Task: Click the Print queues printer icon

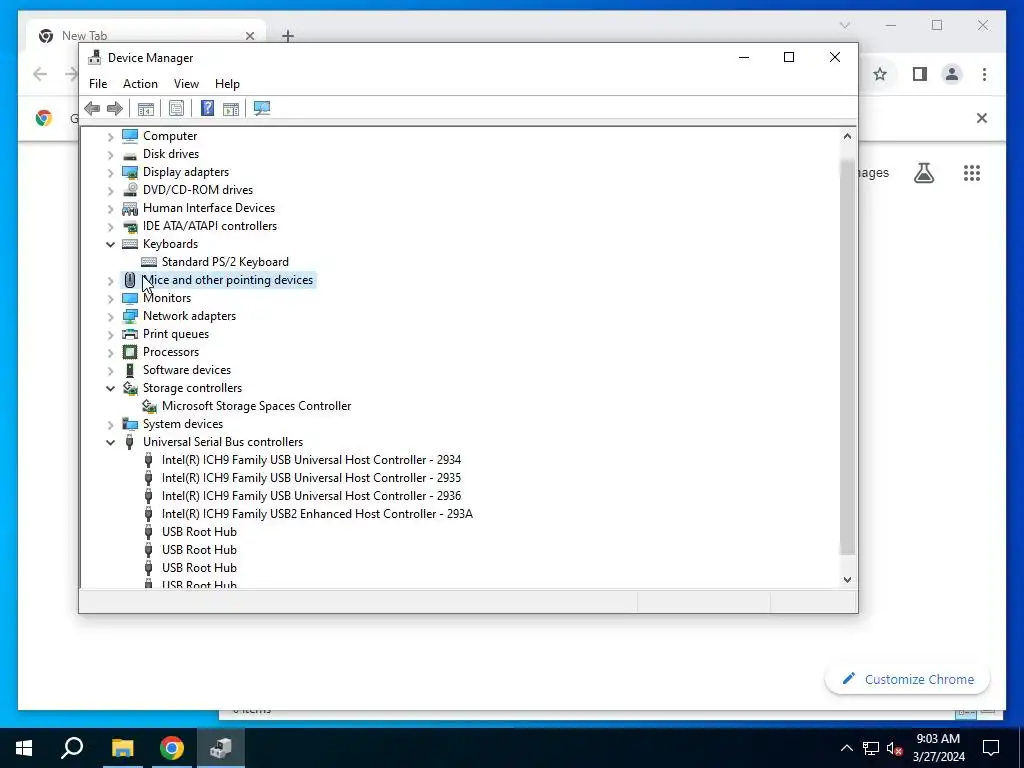Action: 130,334
